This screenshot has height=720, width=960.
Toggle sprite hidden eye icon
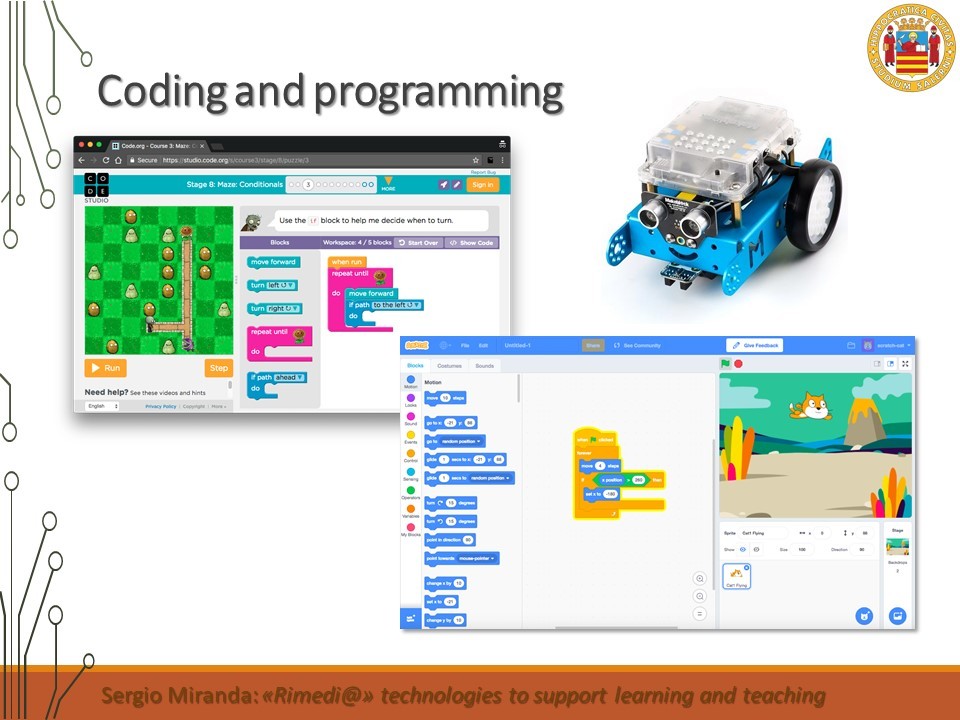click(756, 550)
